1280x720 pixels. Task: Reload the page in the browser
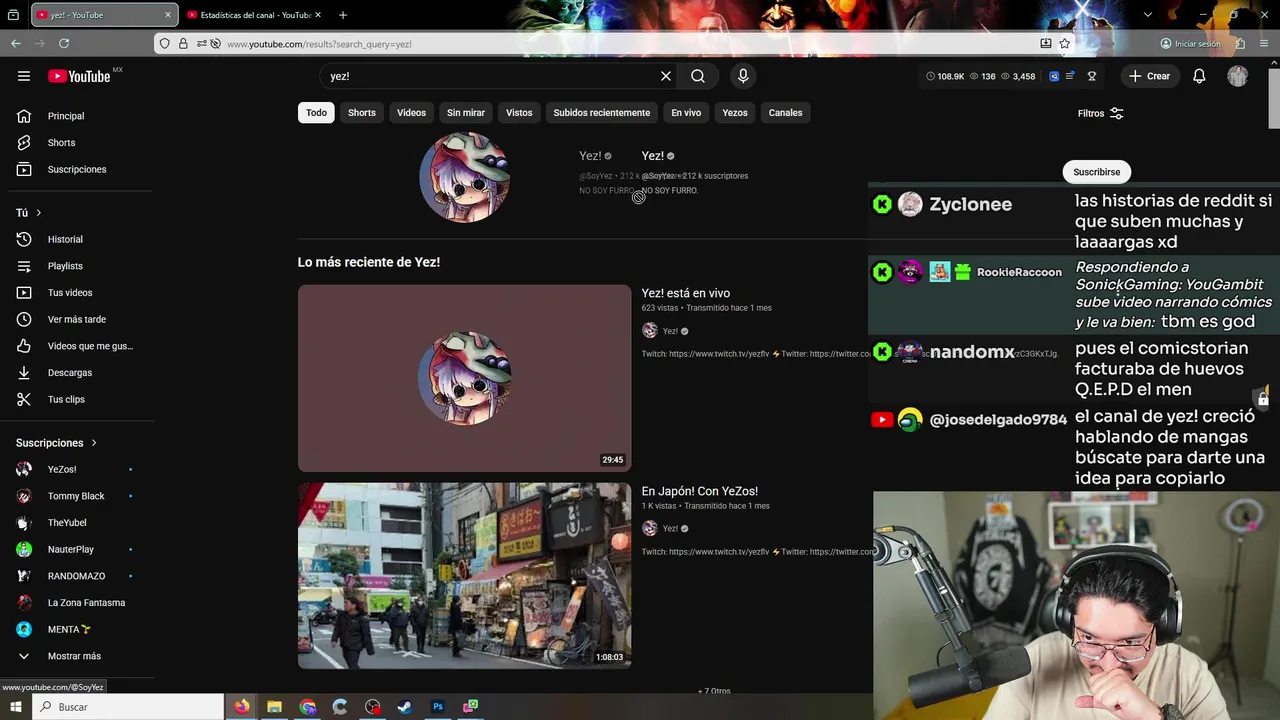pos(64,43)
